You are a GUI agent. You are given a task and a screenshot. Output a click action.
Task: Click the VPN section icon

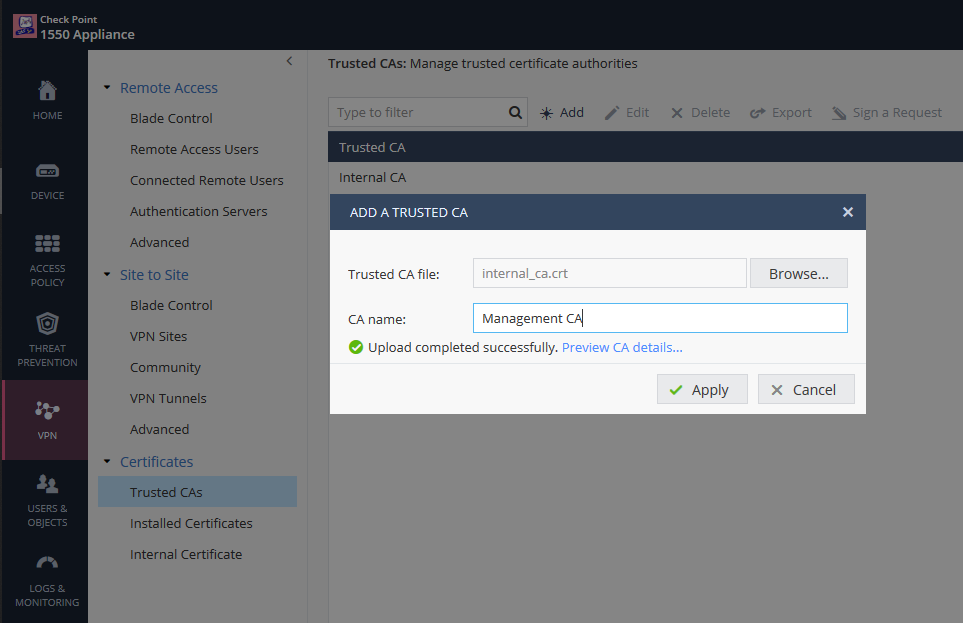(47, 410)
